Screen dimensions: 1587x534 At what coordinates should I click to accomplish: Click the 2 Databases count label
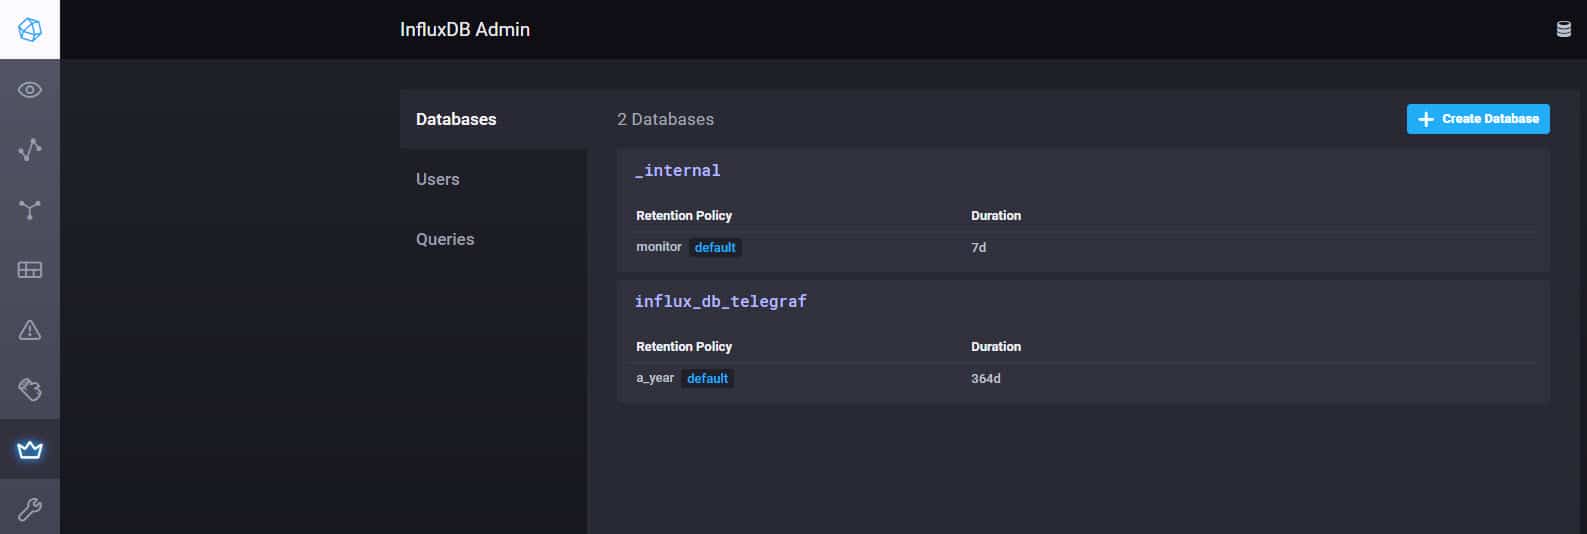[x=665, y=119]
